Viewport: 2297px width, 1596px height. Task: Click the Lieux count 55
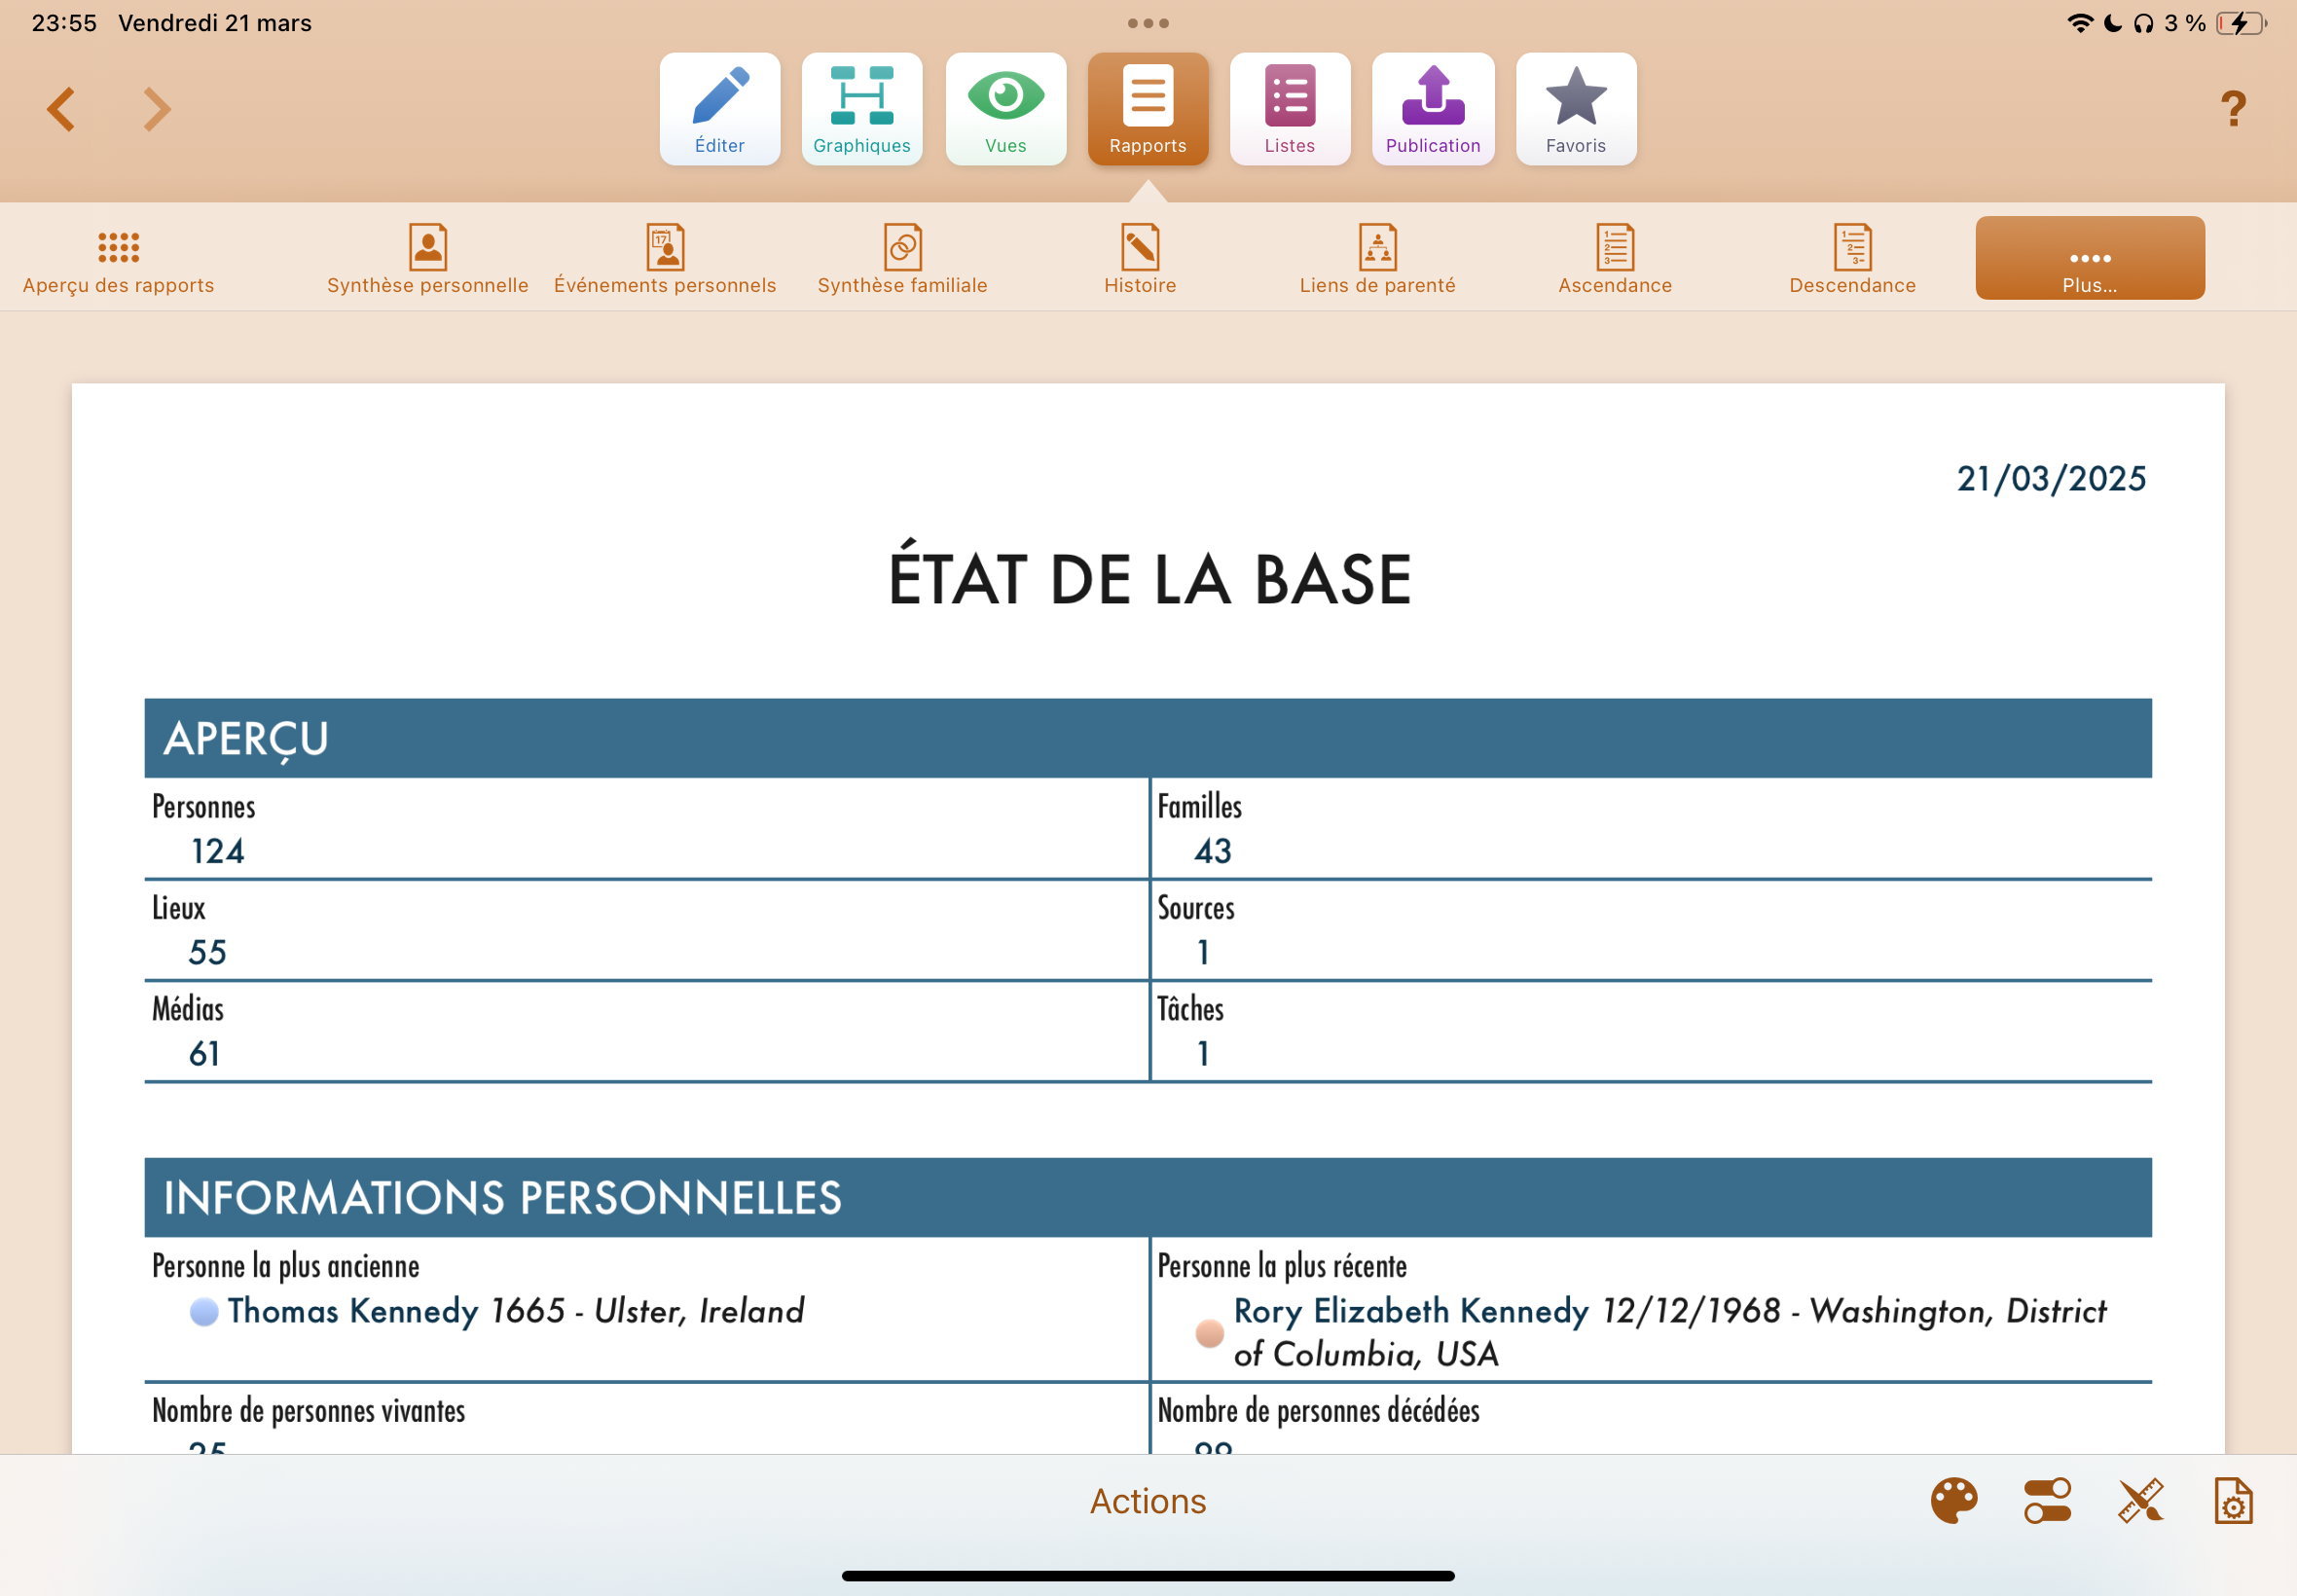208,952
